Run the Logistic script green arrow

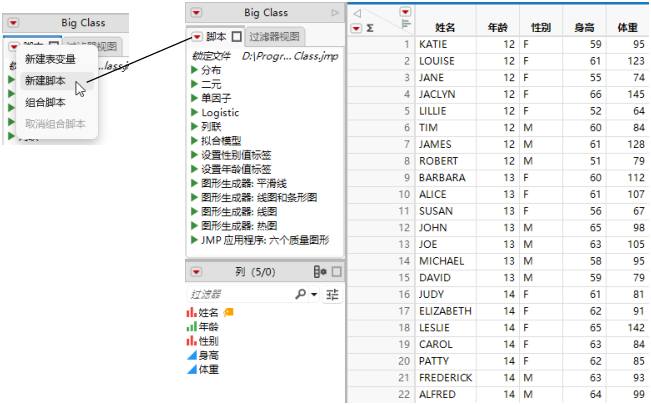194,112
